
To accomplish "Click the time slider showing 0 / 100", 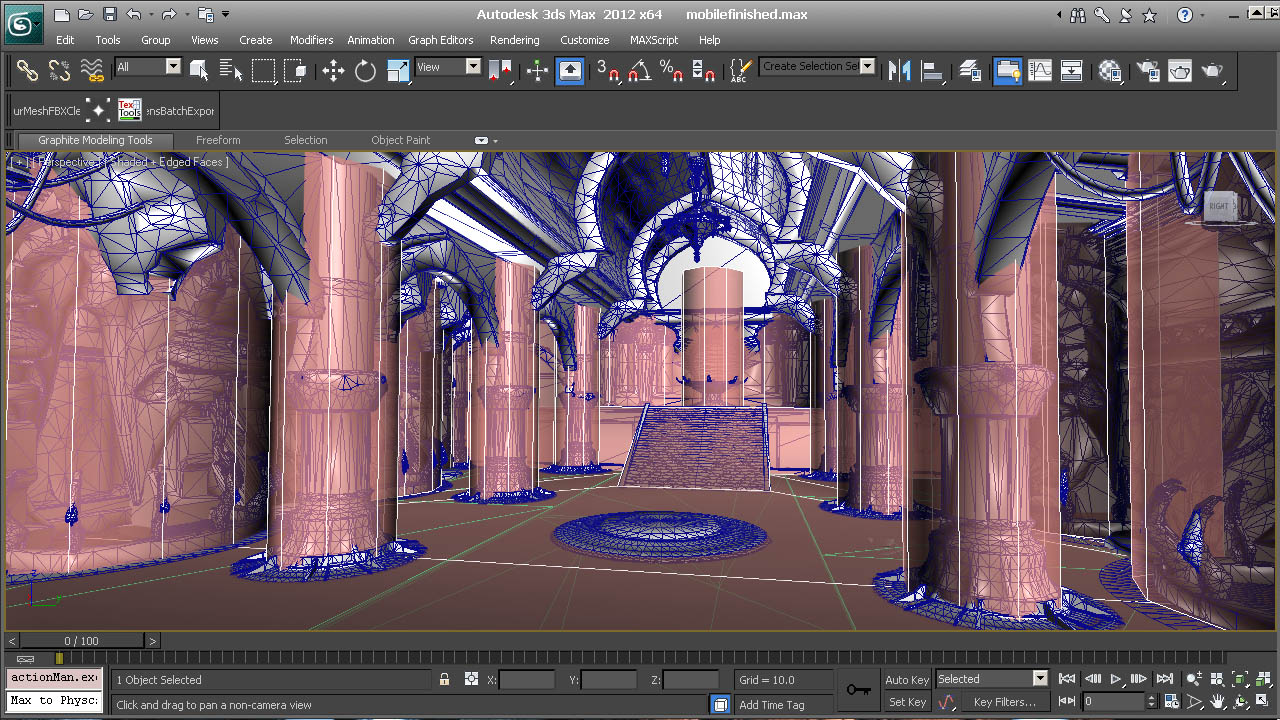I will (82, 641).
